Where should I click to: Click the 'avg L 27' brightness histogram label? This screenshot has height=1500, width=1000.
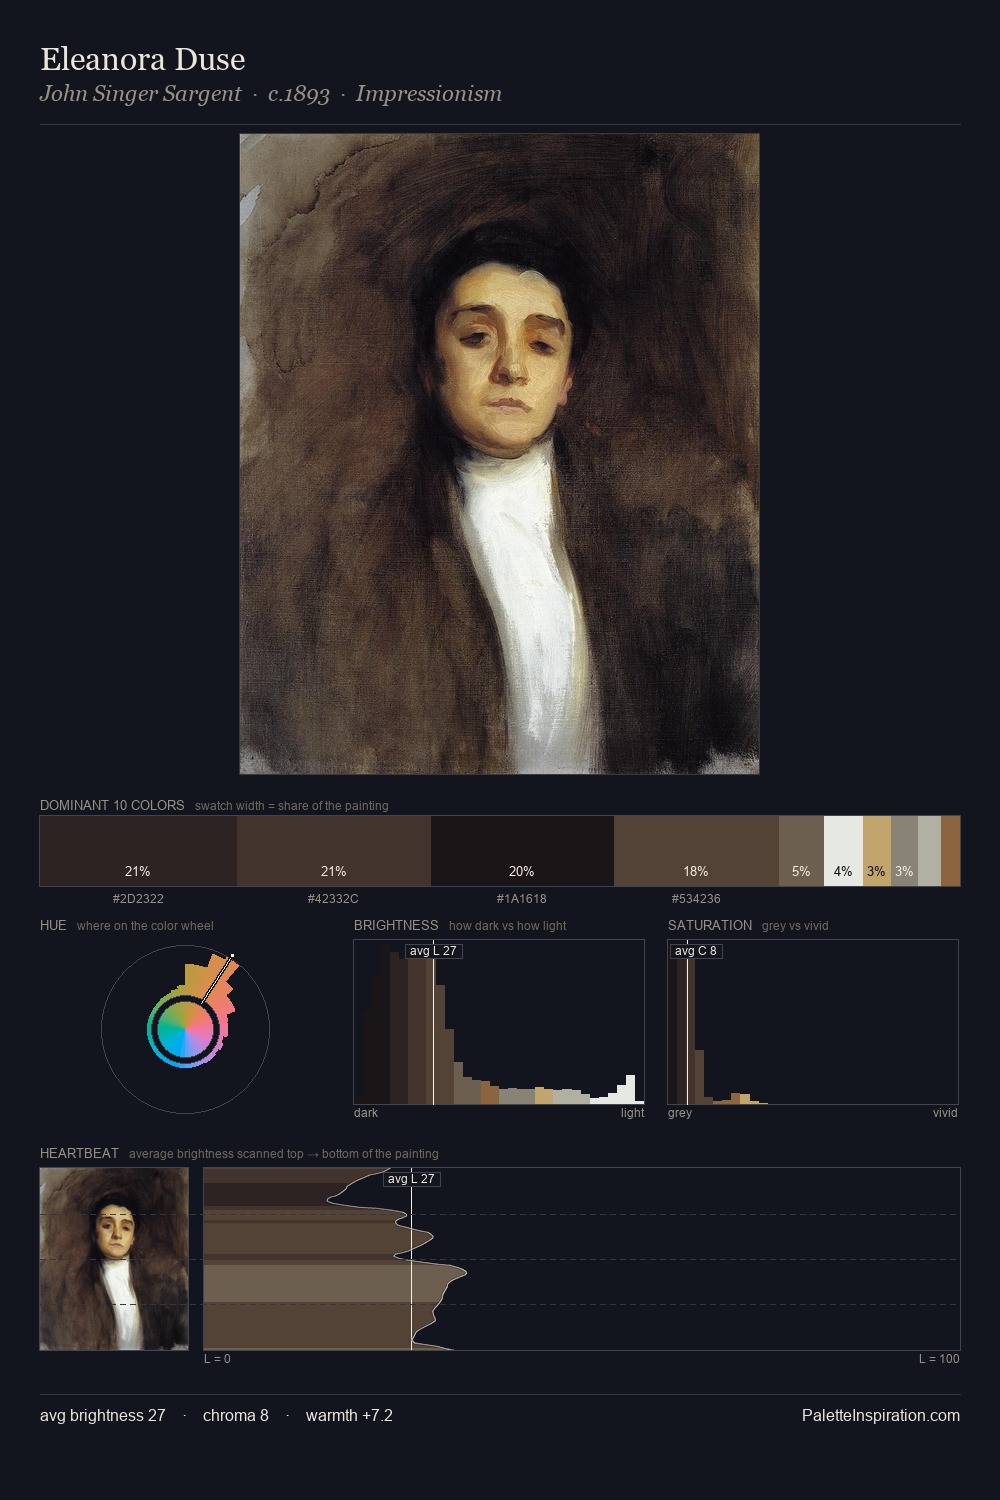point(433,951)
